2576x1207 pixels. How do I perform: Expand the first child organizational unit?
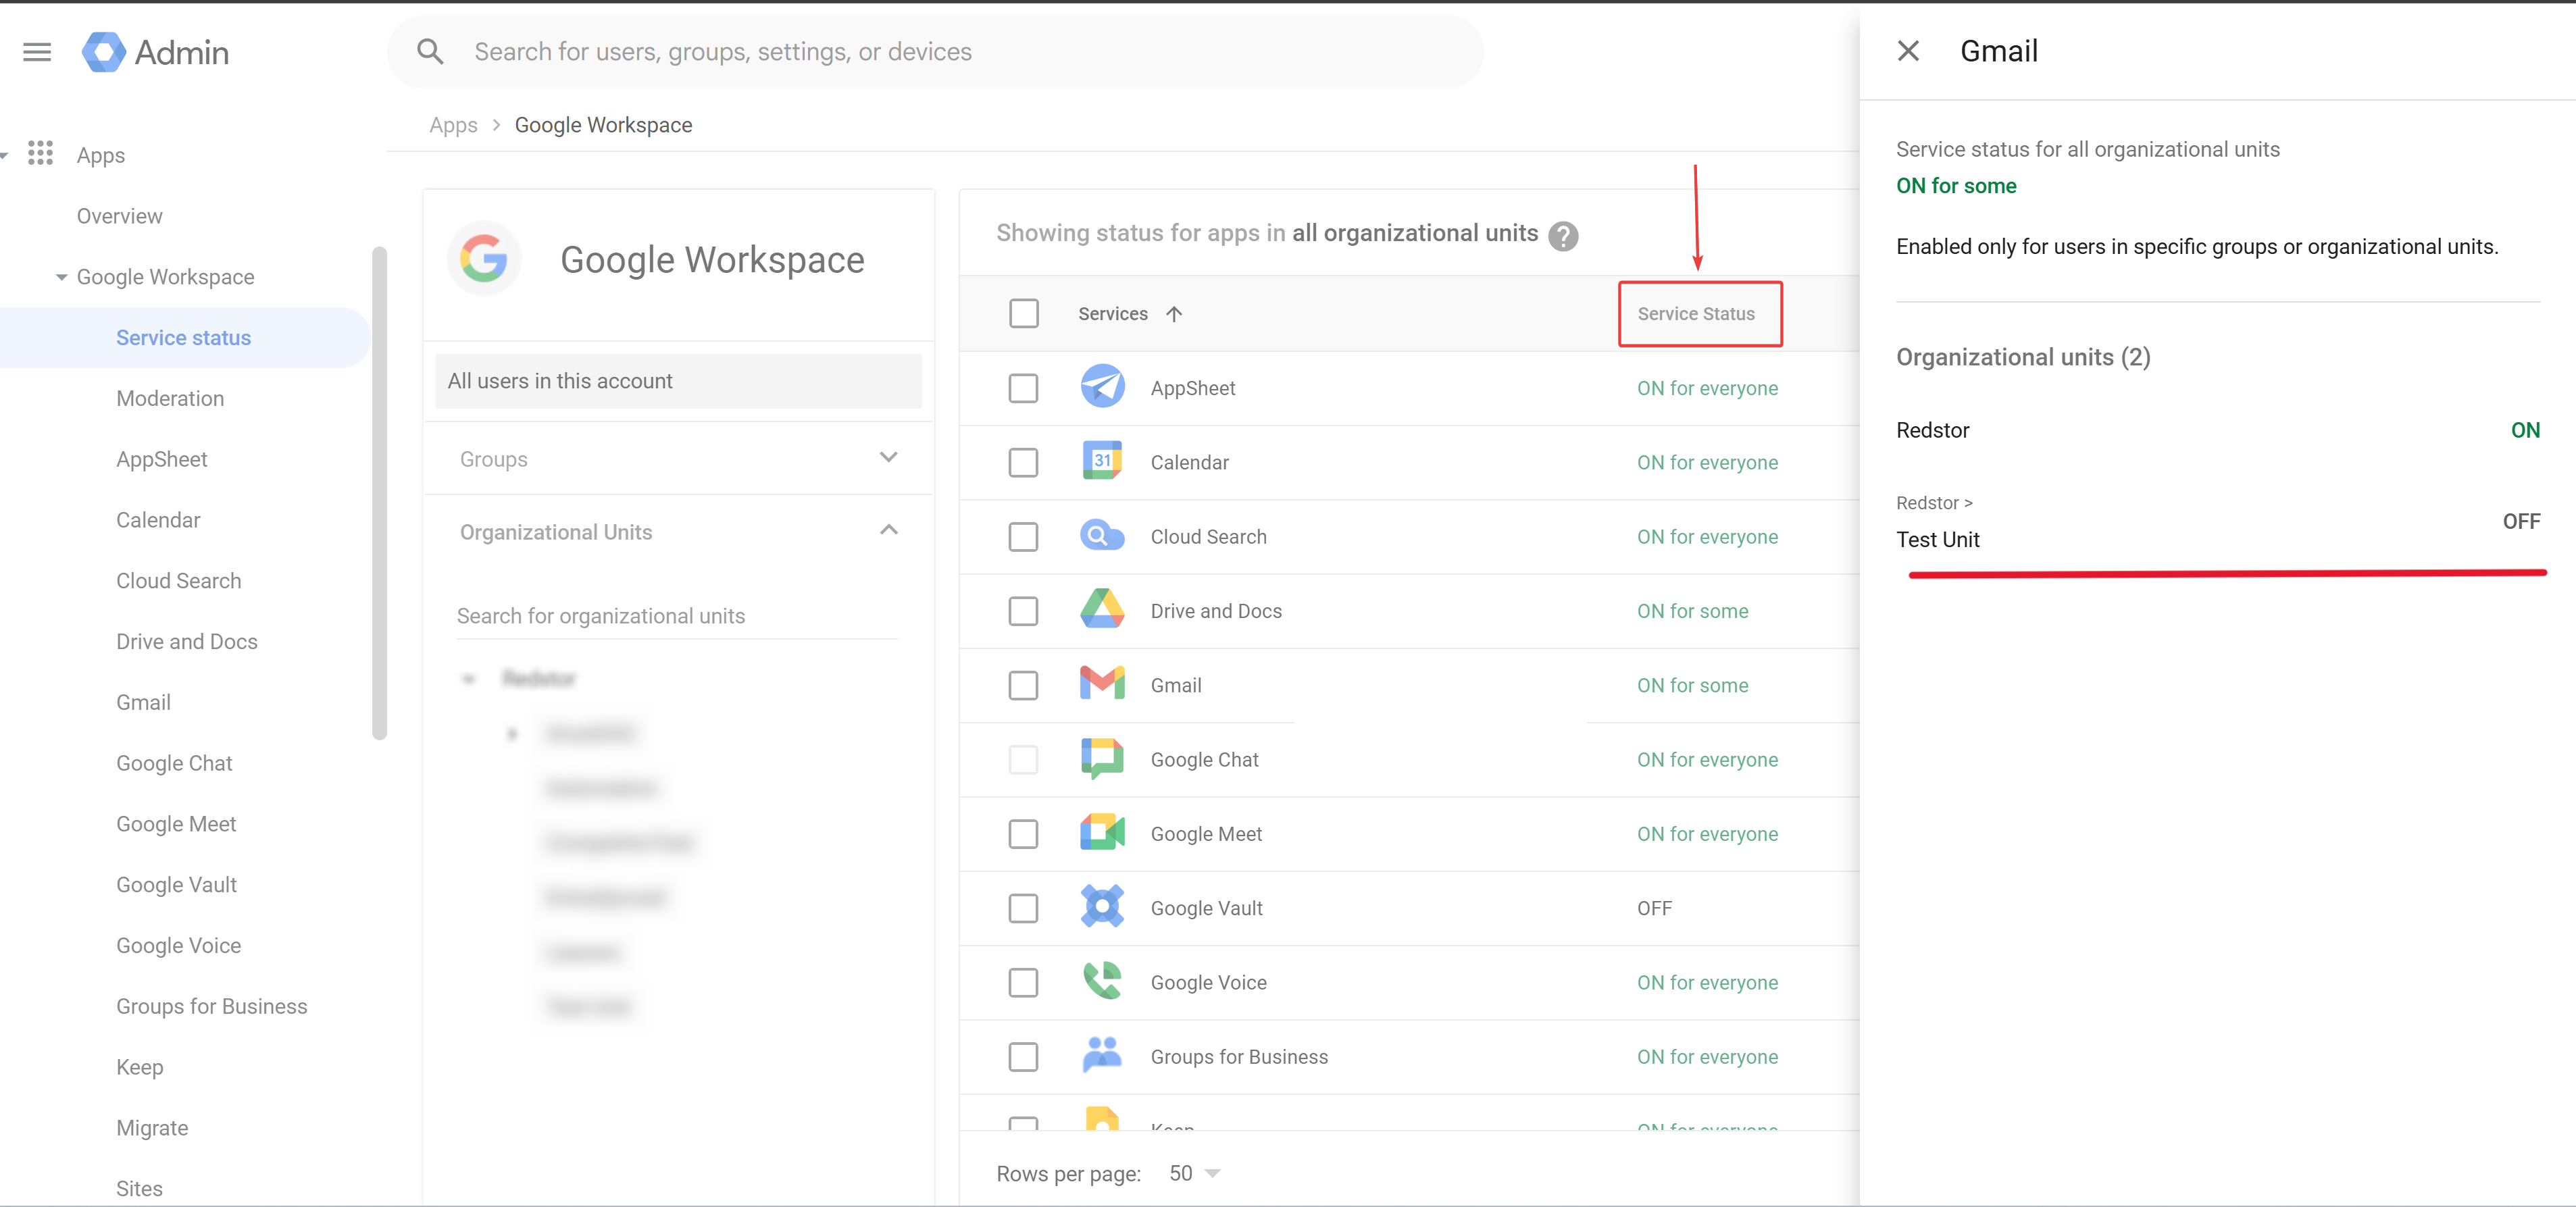click(x=512, y=734)
